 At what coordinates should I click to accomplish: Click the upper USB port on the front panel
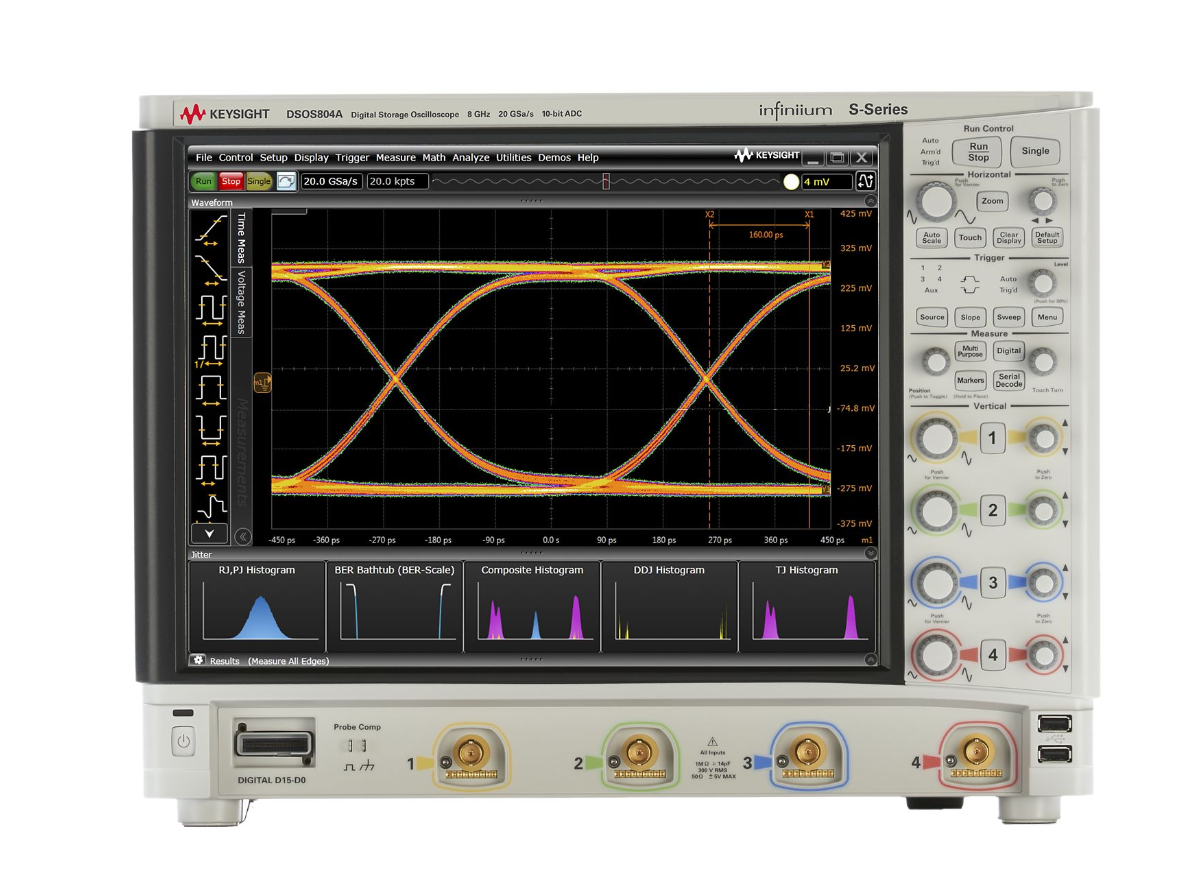tap(1053, 724)
